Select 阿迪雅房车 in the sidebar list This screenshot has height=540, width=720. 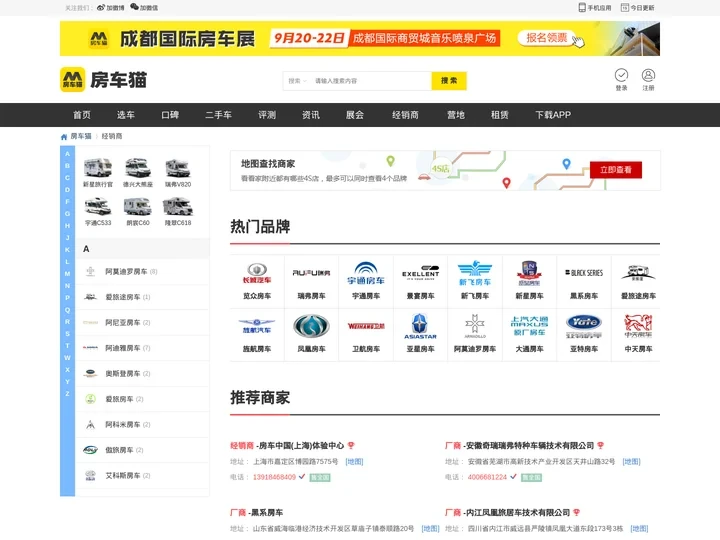click(x=142, y=348)
